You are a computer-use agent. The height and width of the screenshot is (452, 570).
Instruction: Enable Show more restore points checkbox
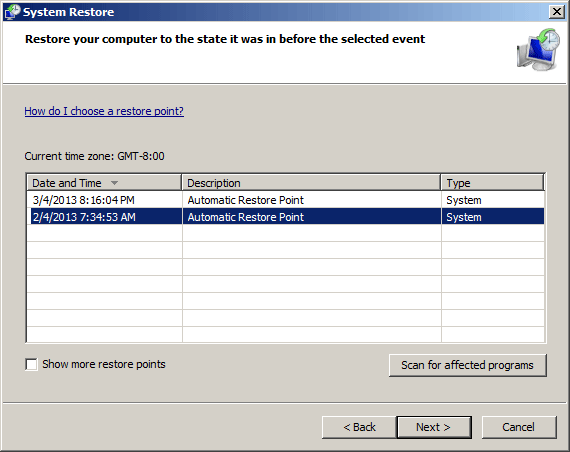(31, 364)
